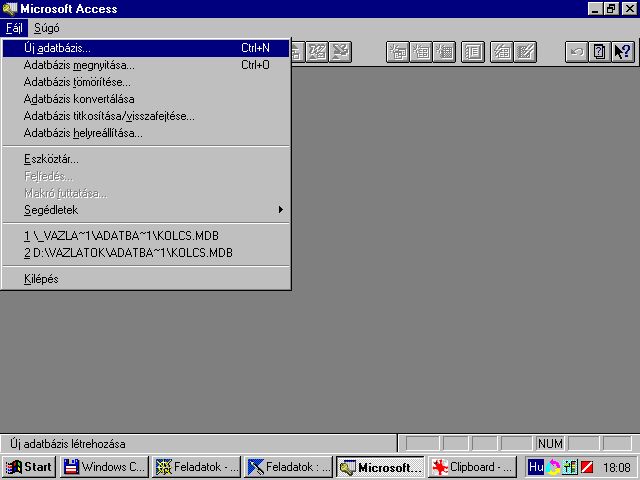The width and height of the screenshot is (640, 480).
Task: Open Cue Cards with the question-card icon
Action: click(x=600, y=52)
